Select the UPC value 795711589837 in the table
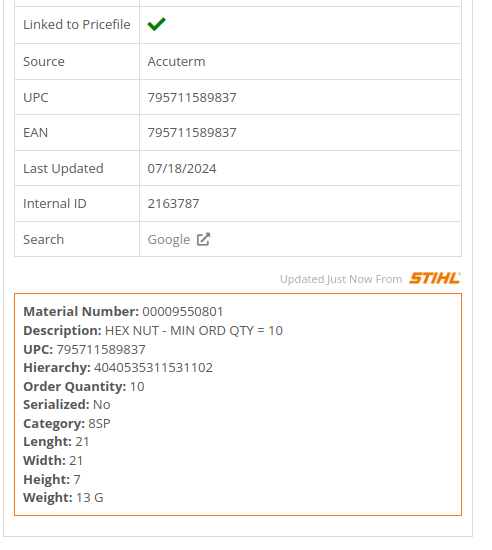The image size is (492, 550). (192, 97)
